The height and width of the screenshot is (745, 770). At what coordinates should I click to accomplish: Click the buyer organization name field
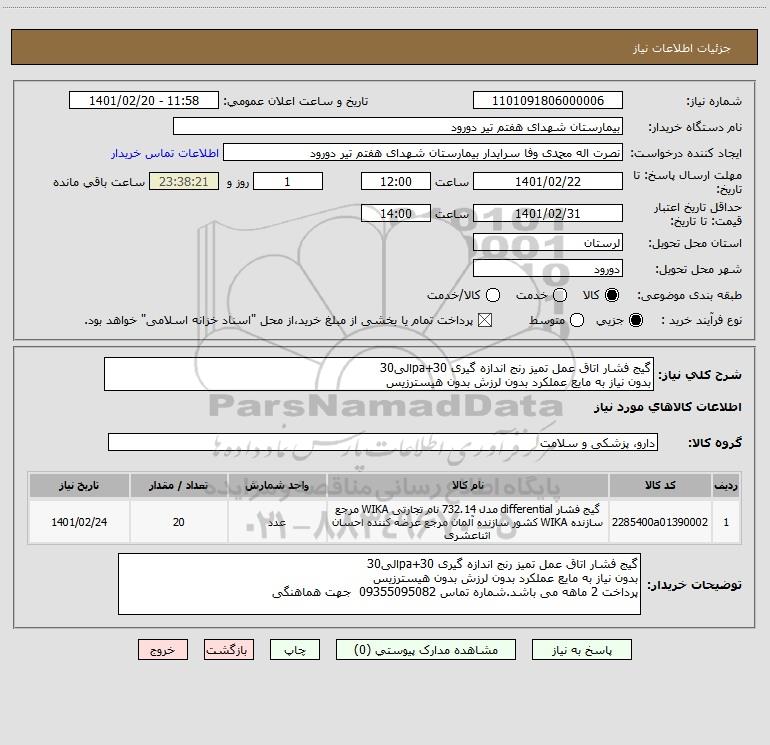398,126
